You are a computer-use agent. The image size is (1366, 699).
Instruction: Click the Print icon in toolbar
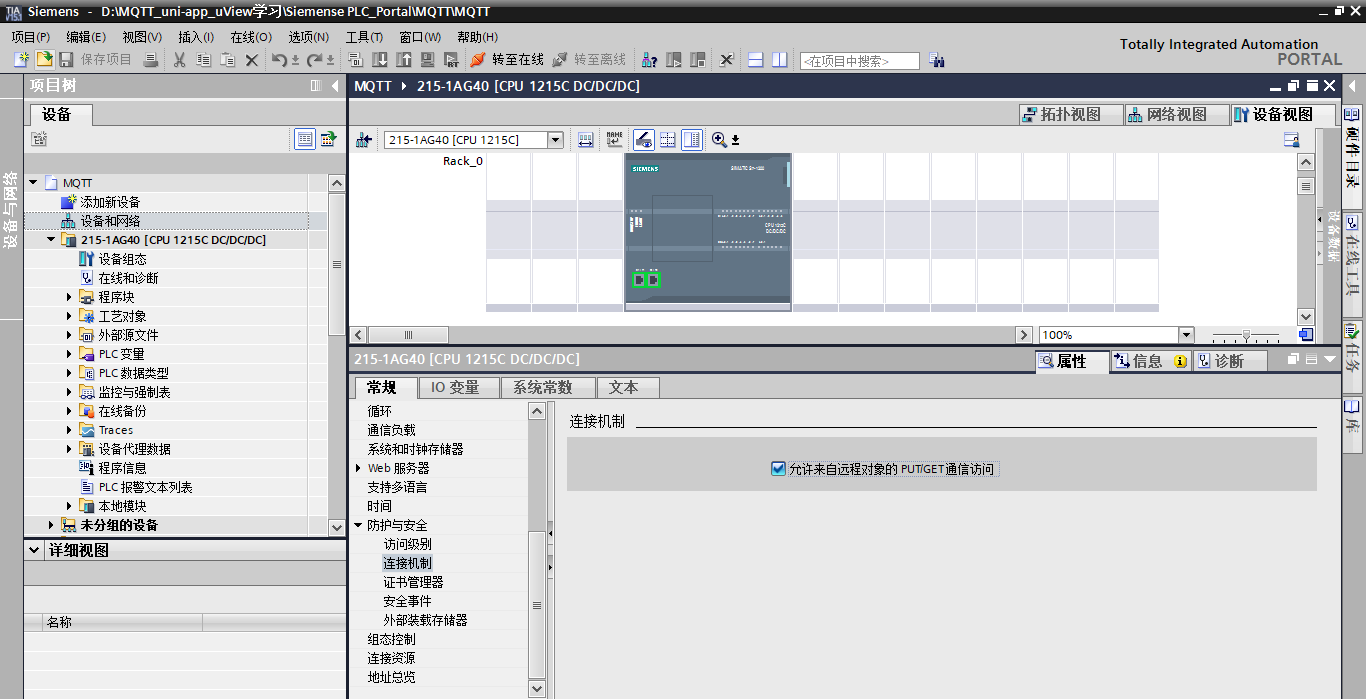[x=150, y=60]
